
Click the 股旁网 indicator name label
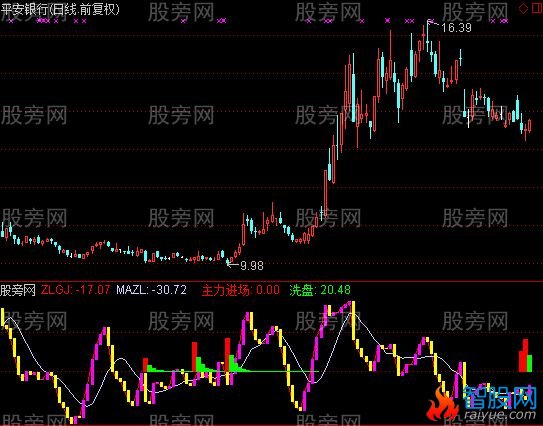[18, 290]
